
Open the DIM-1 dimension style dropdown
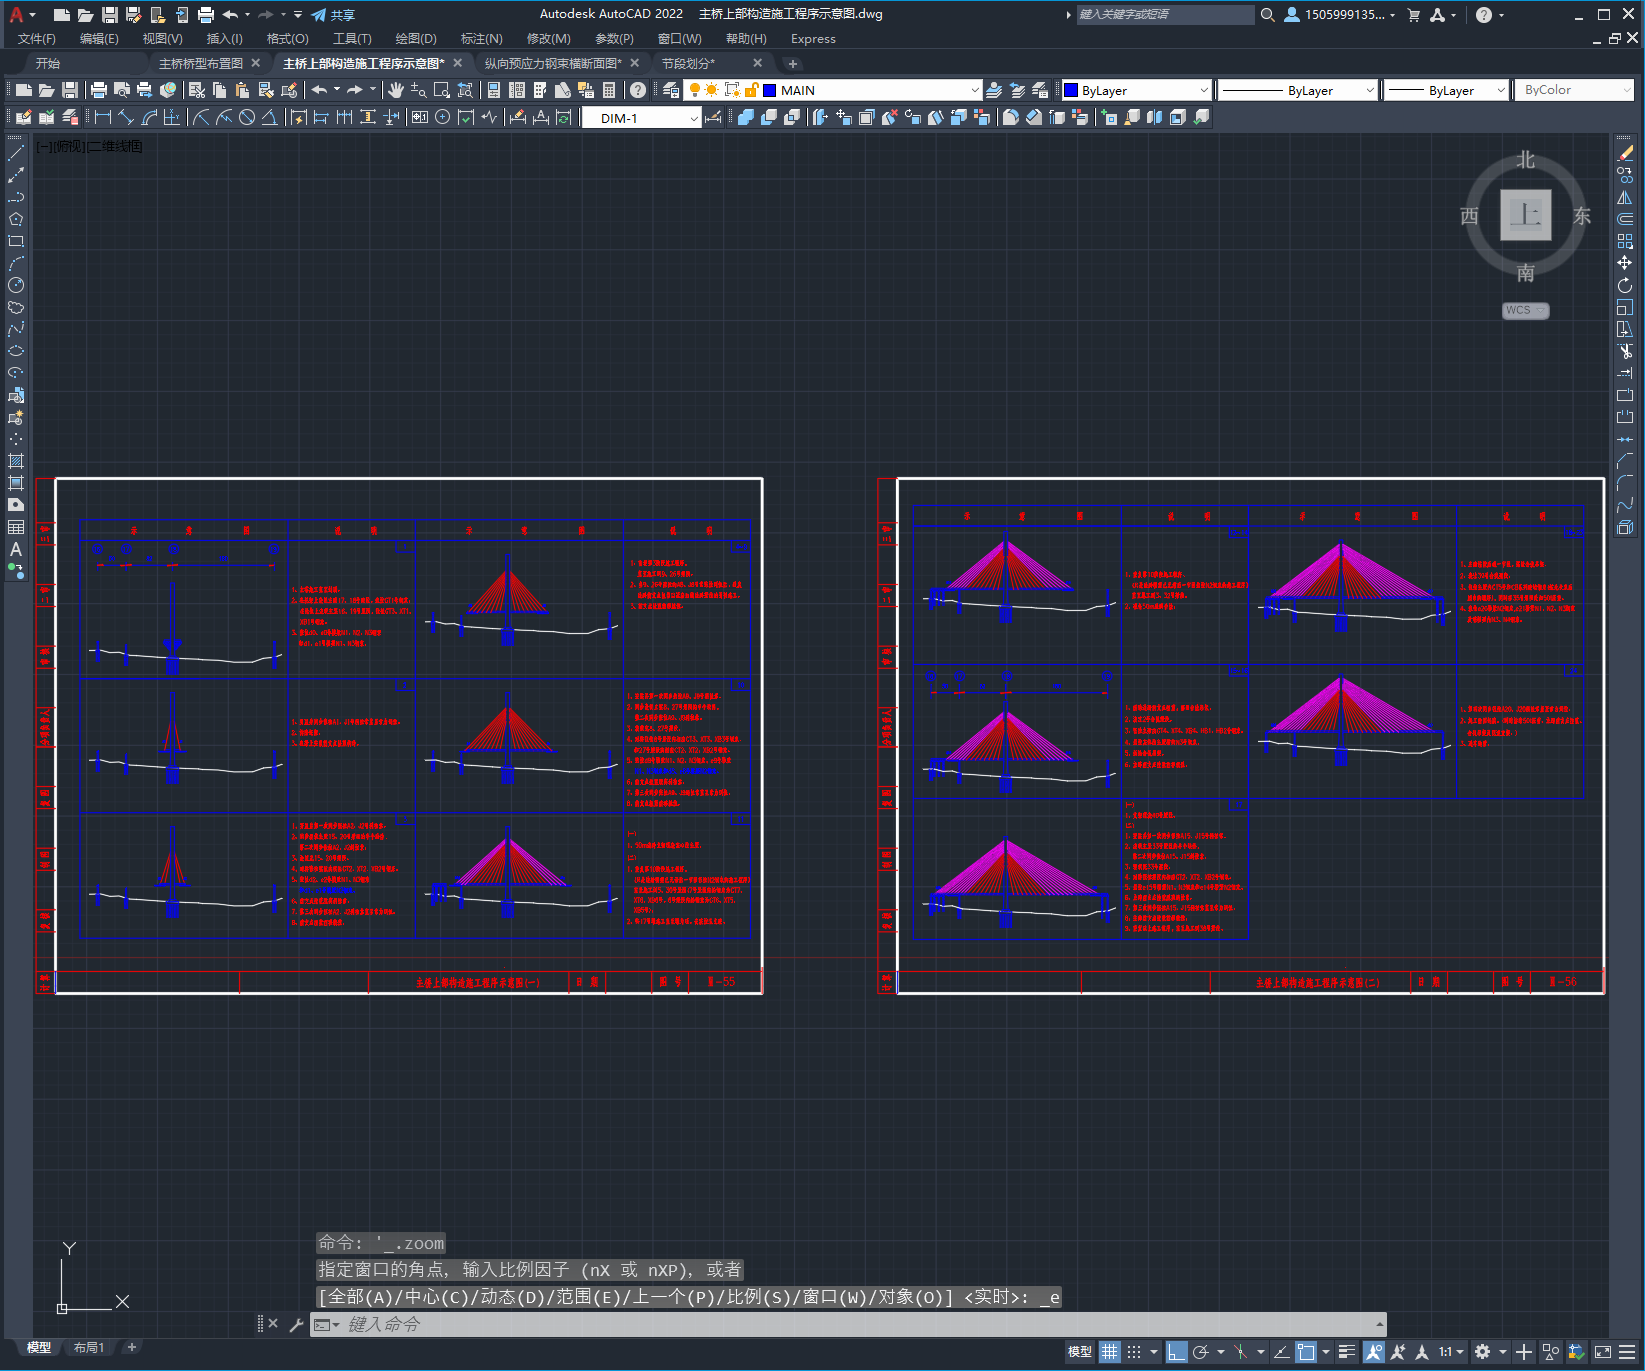pyautogui.click(x=693, y=118)
